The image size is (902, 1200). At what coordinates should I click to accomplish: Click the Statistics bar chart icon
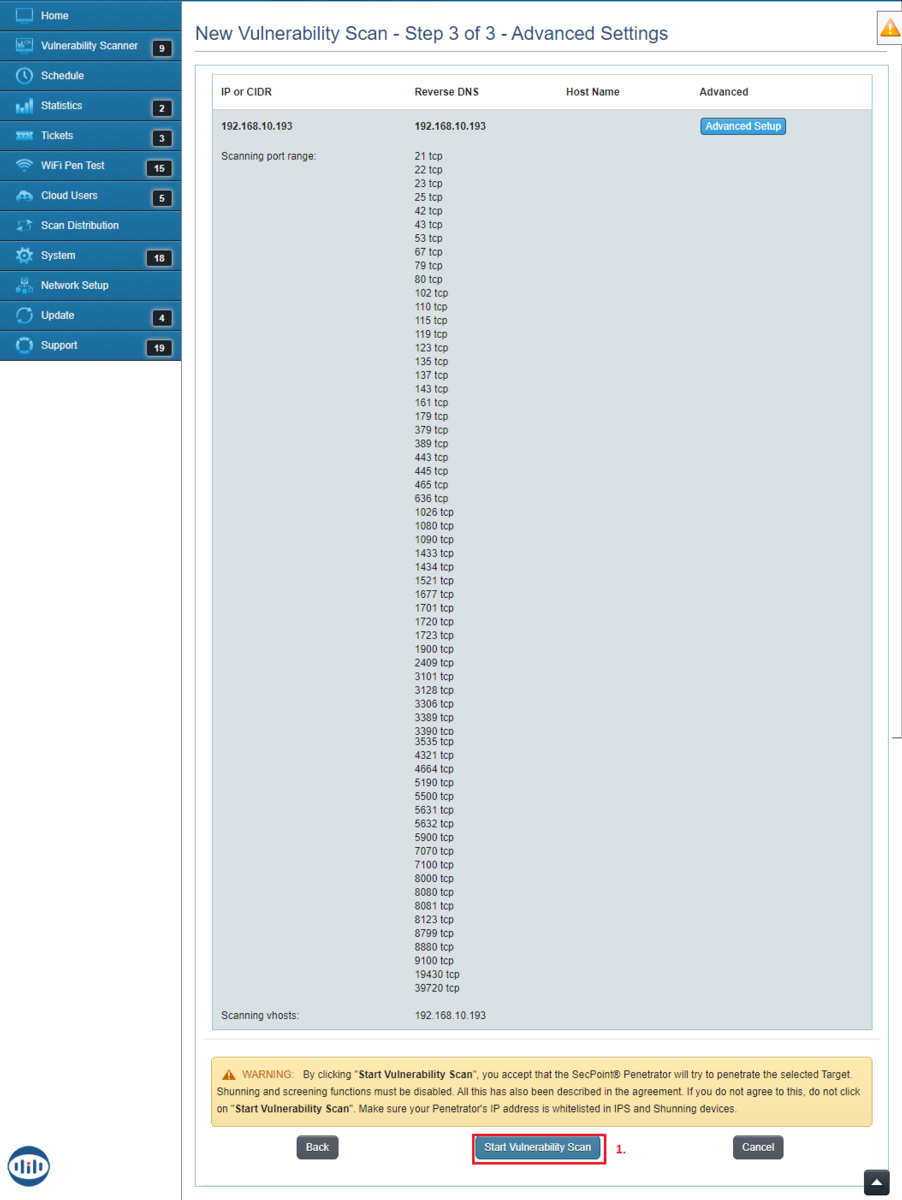[25, 106]
